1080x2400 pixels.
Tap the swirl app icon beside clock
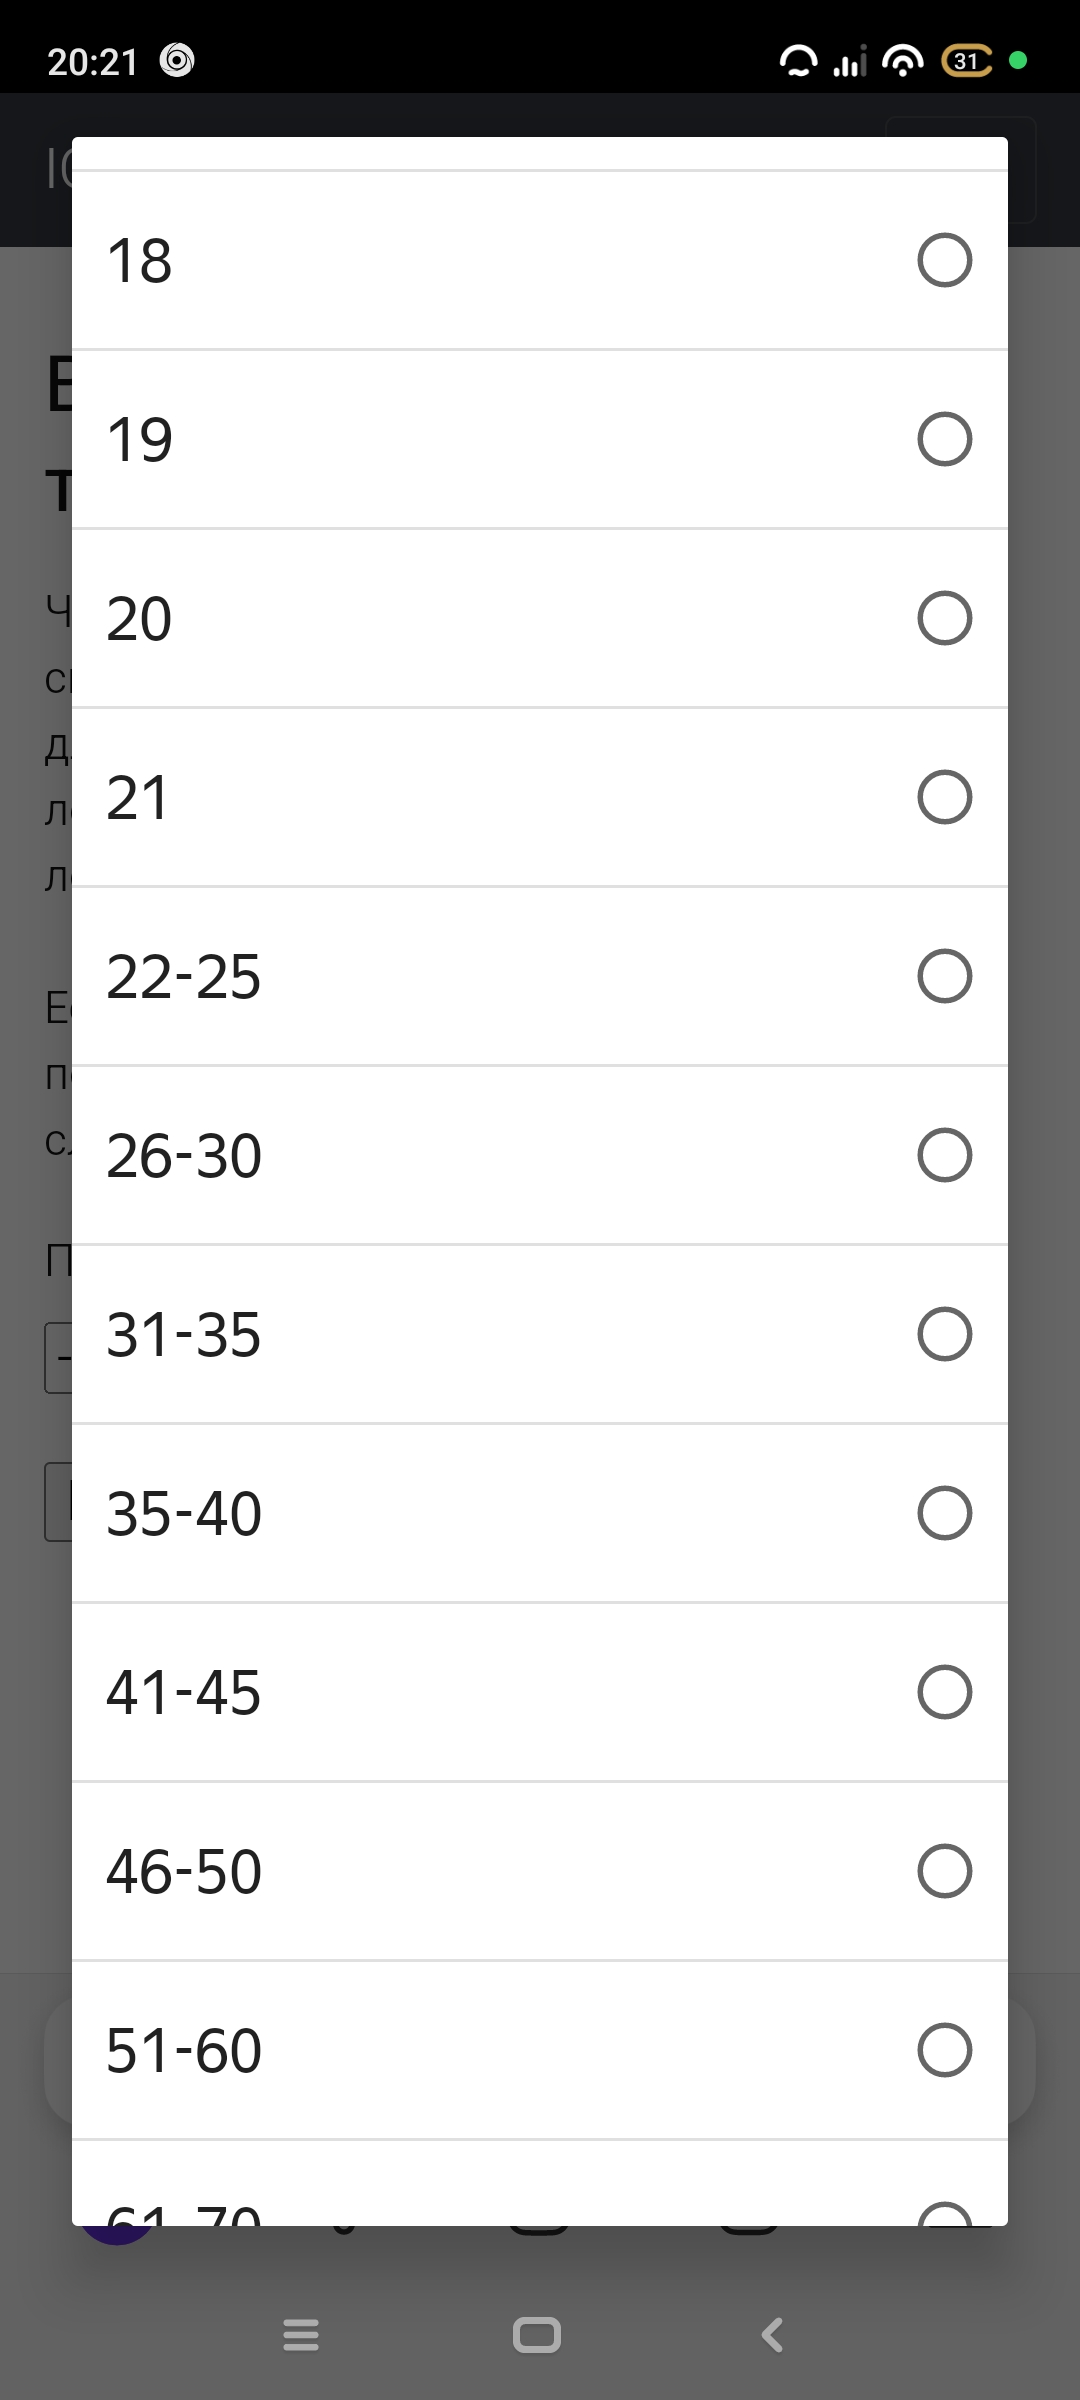pyautogui.click(x=177, y=61)
